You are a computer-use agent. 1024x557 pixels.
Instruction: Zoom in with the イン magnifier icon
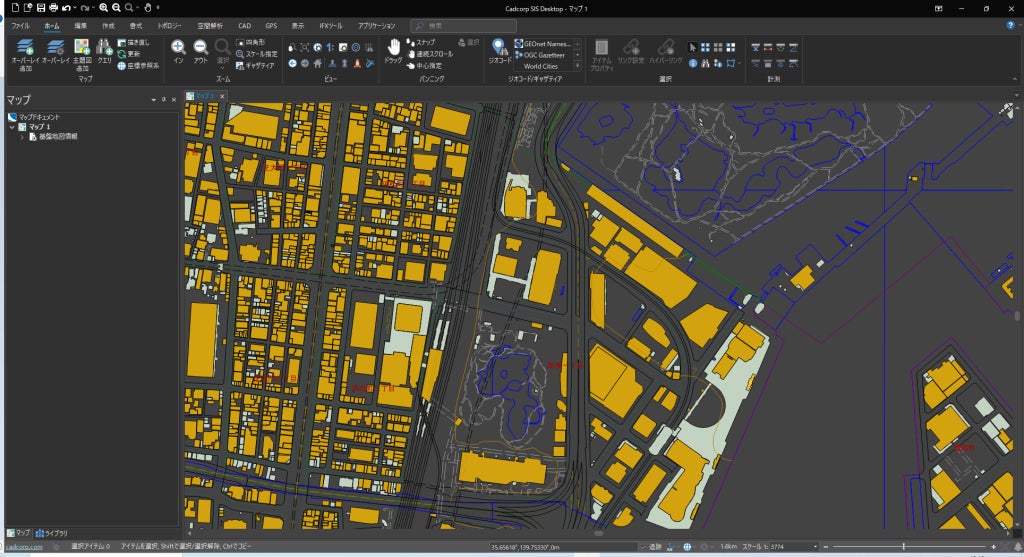click(x=178, y=47)
